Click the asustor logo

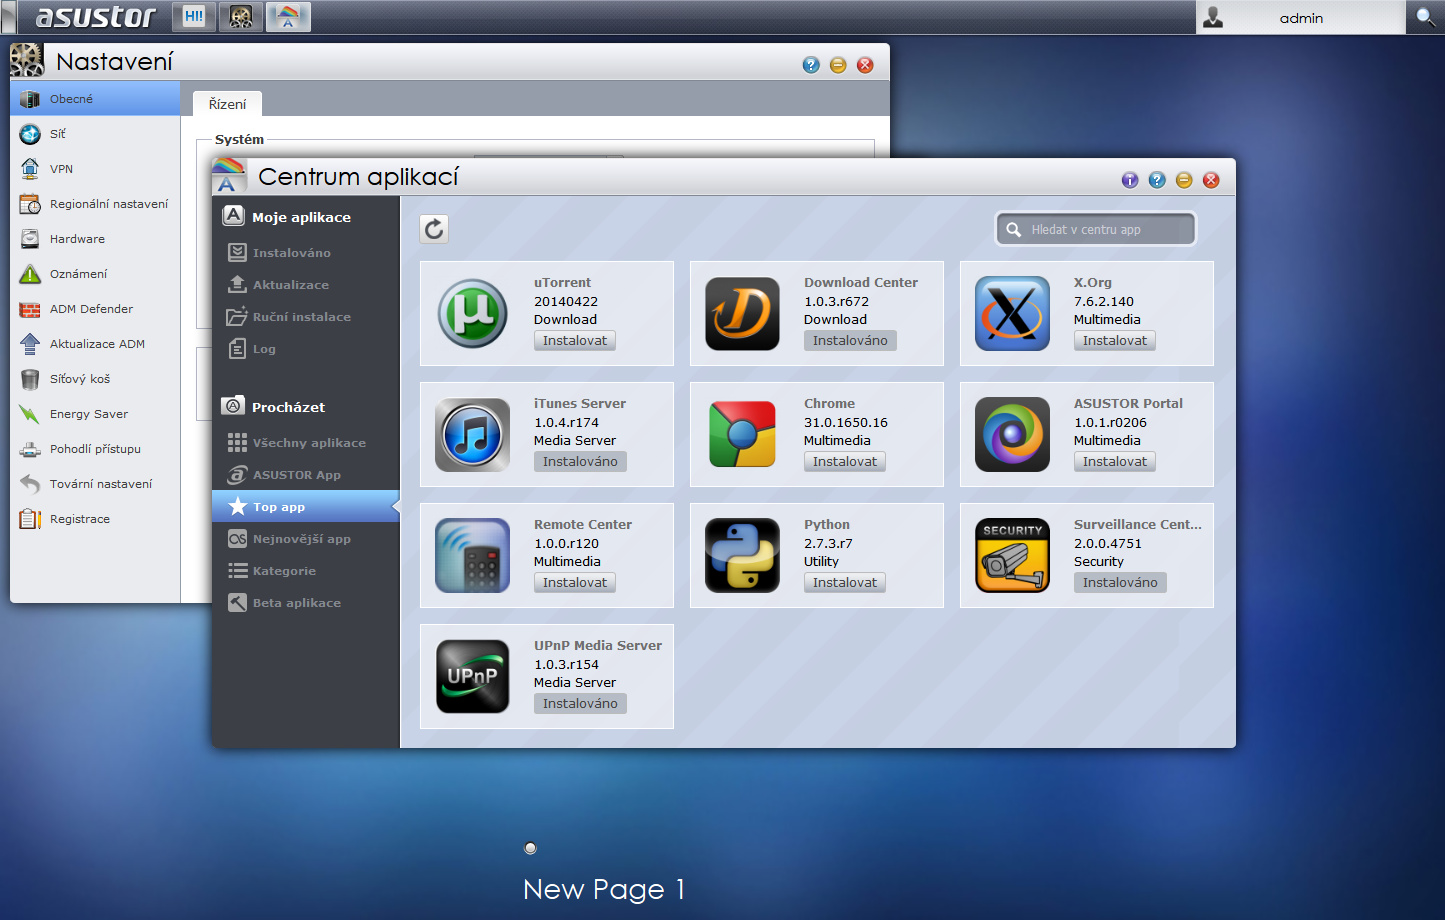[x=96, y=17]
